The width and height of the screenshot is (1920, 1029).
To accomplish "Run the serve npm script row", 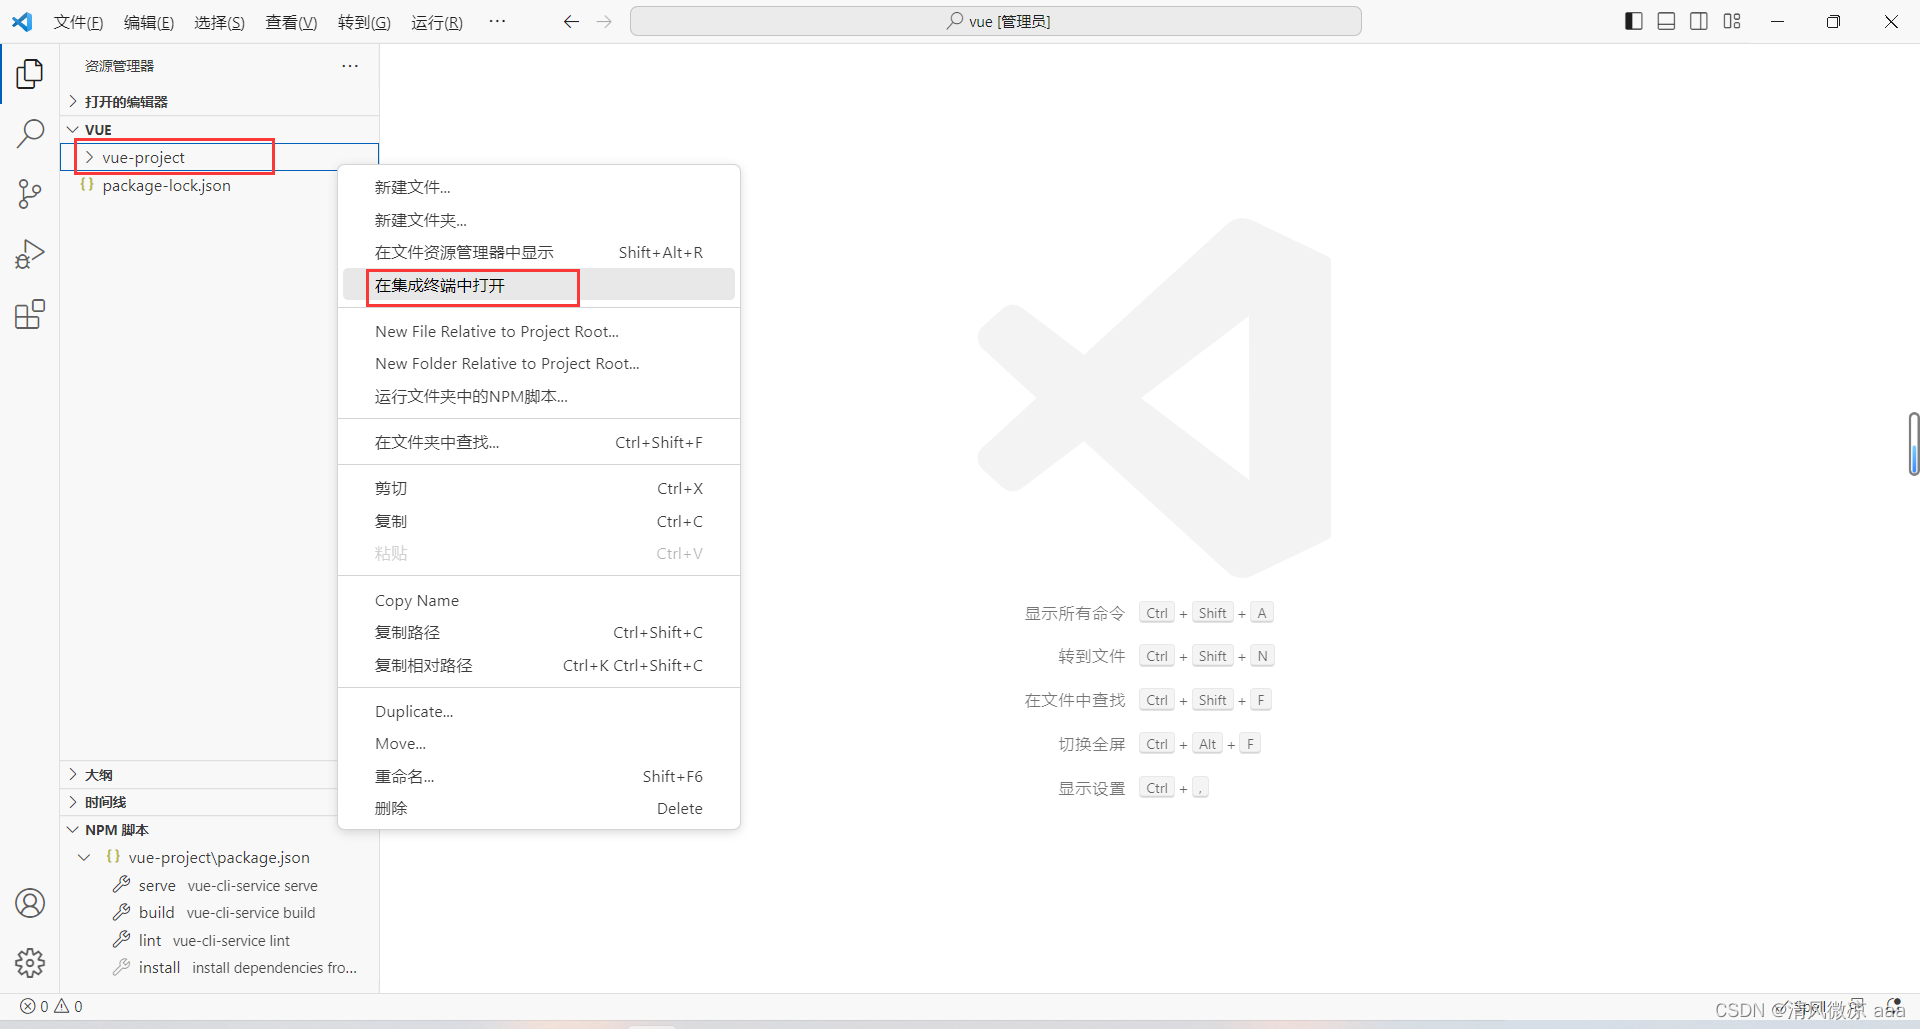I will tap(219, 885).
